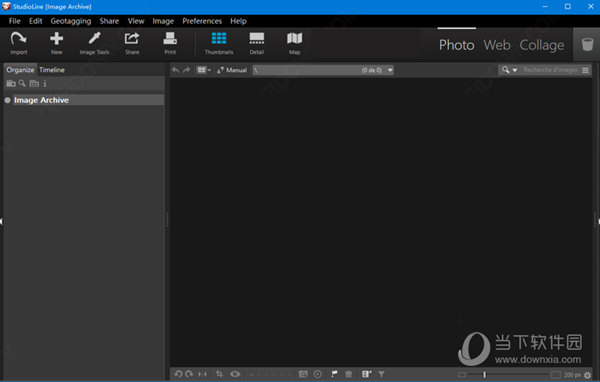
Task: Select the Collage mode
Action: pyautogui.click(x=541, y=45)
